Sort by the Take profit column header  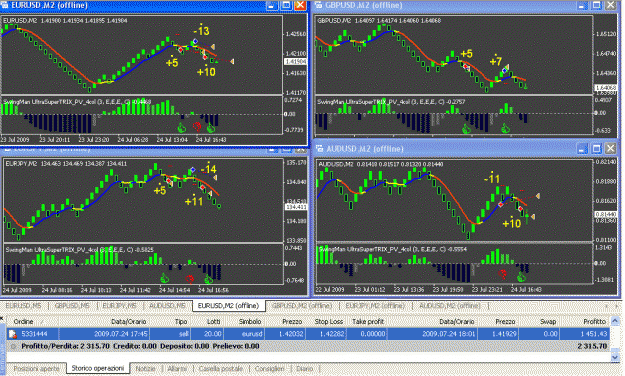coord(368,322)
